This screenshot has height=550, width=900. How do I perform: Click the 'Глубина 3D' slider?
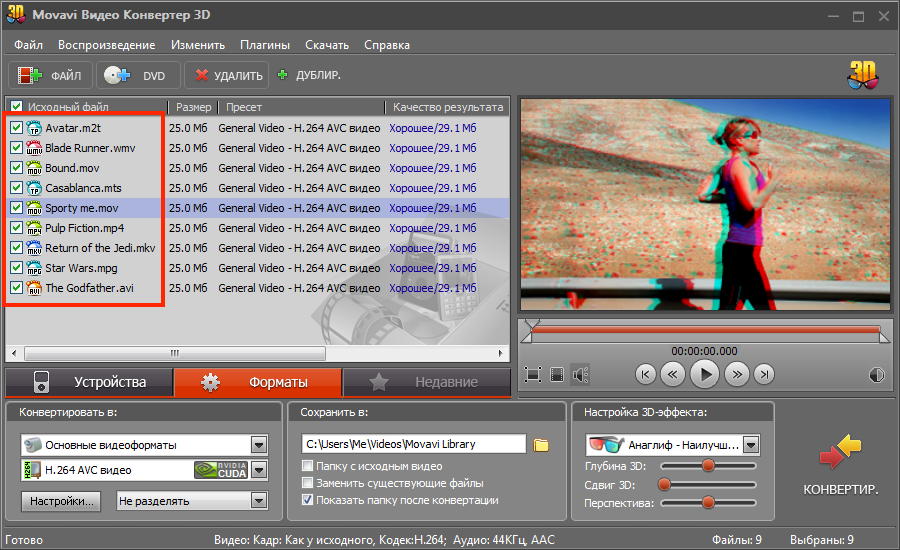pos(708,465)
